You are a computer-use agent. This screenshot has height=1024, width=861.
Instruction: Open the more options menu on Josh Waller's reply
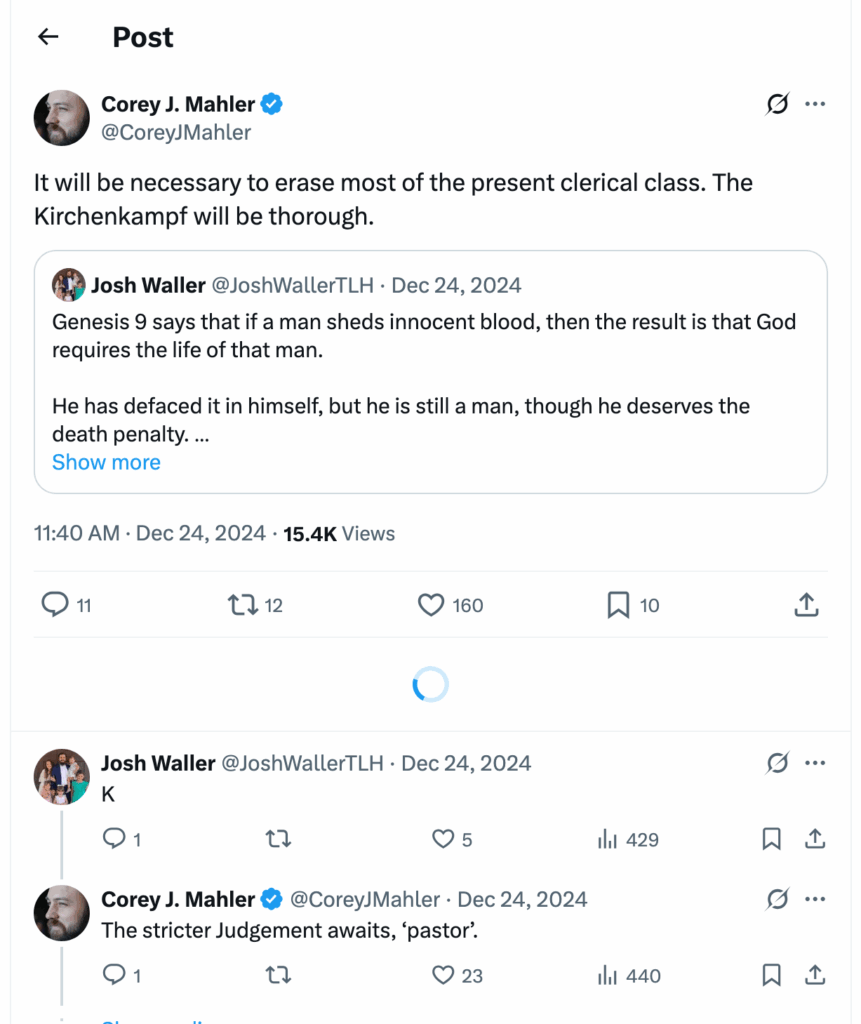(x=816, y=763)
